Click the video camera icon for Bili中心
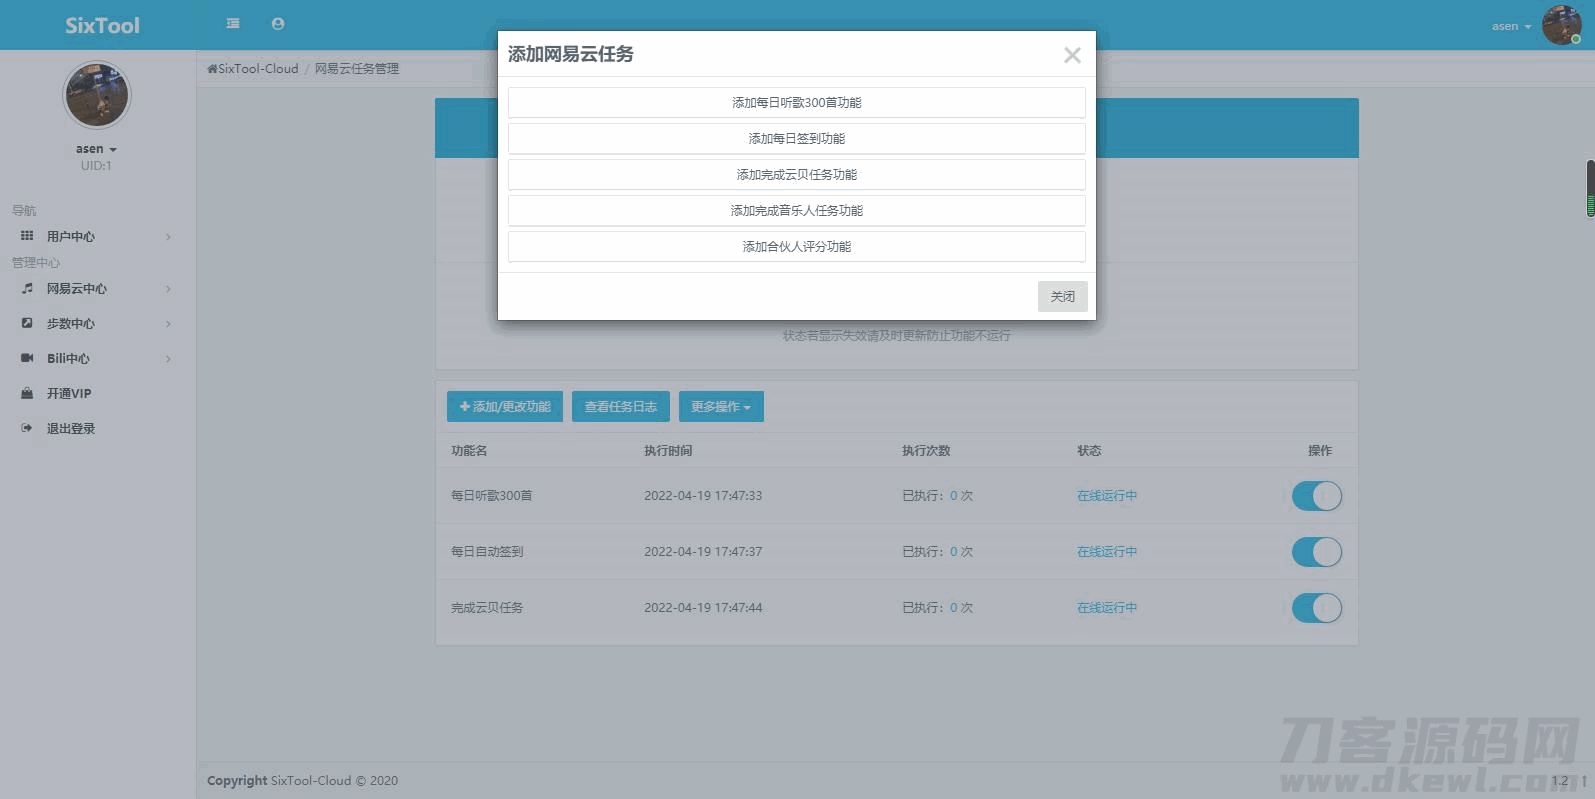 coord(27,358)
